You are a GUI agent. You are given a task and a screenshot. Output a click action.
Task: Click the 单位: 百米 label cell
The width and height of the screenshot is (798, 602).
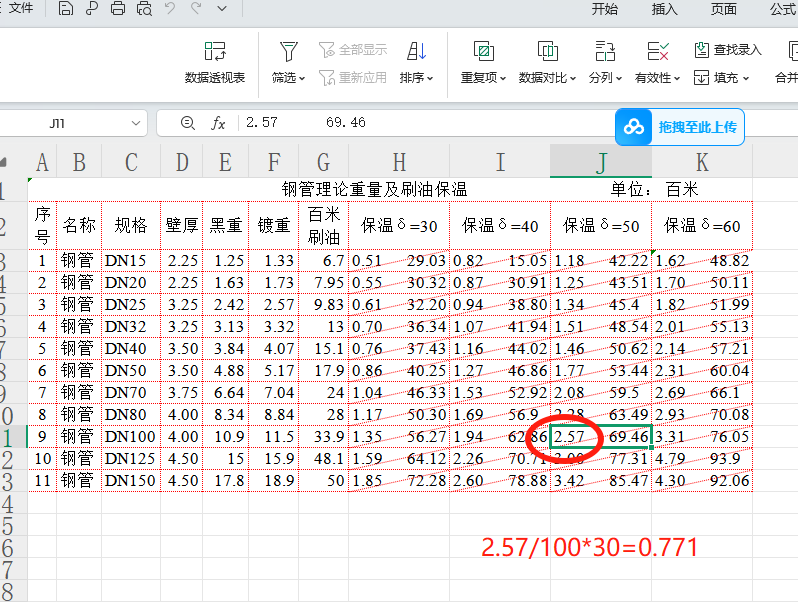coord(654,189)
